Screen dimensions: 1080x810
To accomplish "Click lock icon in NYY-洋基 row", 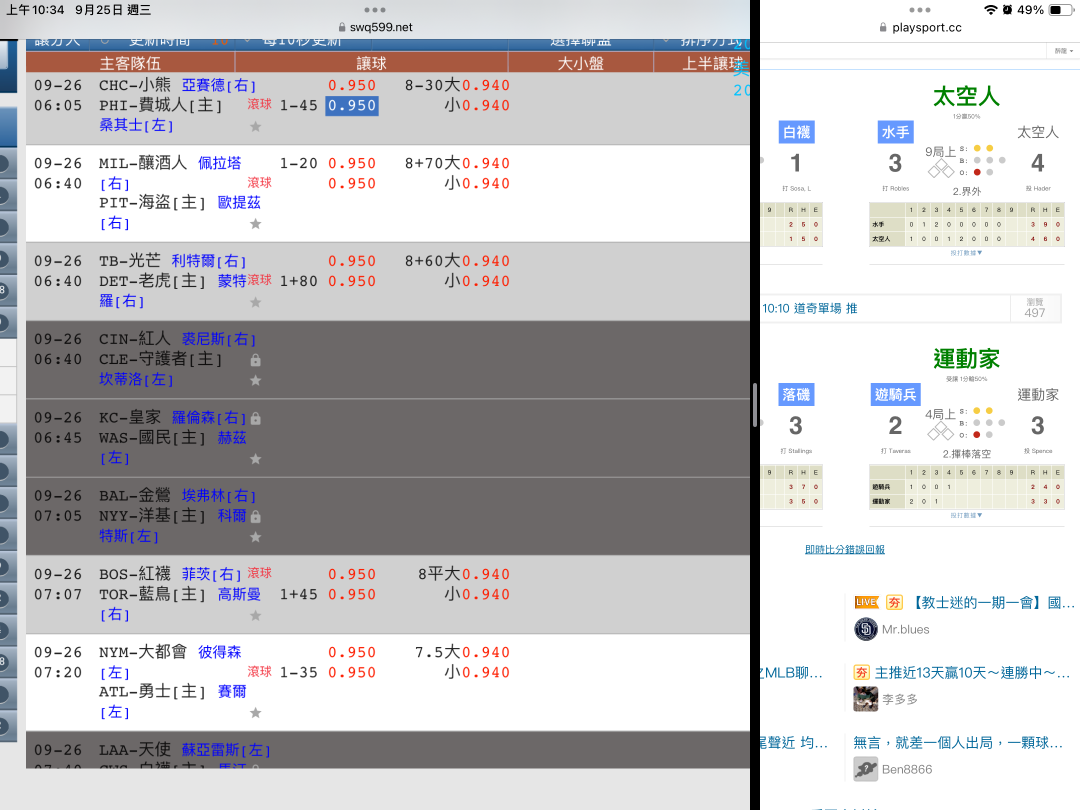I will tap(256, 517).
